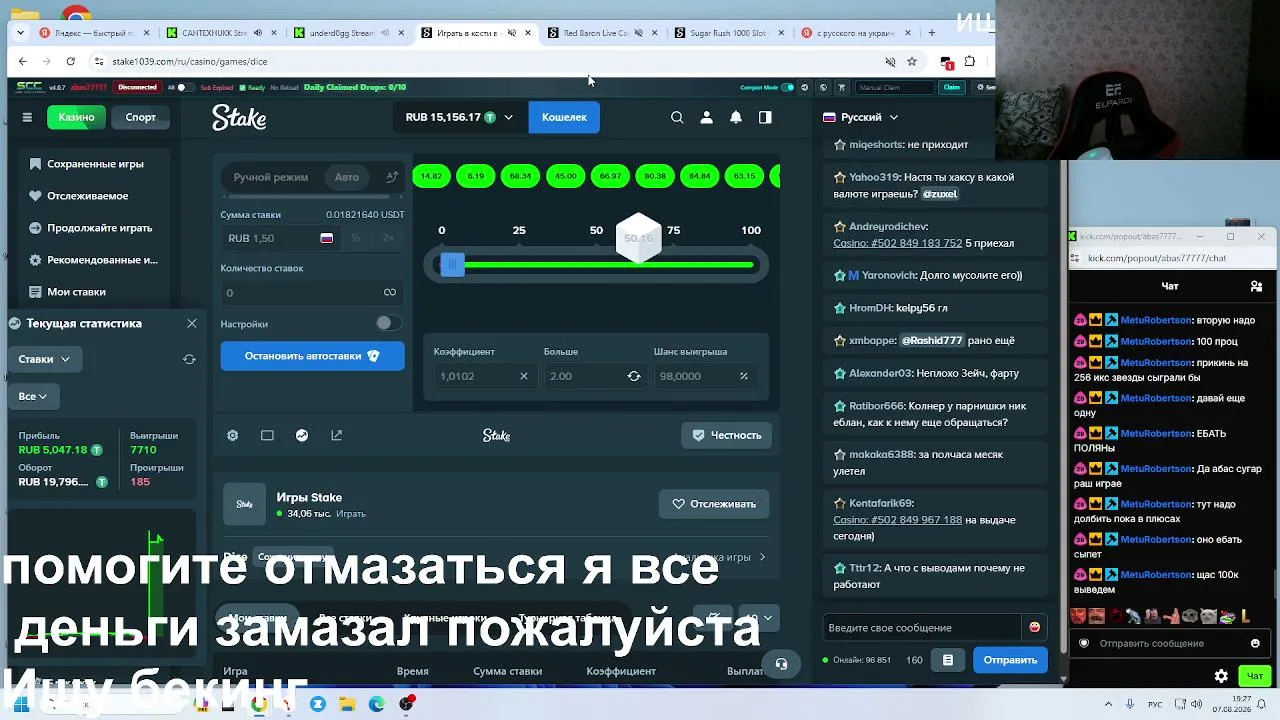Toggle the Compact Mode switch

[788, 87]
